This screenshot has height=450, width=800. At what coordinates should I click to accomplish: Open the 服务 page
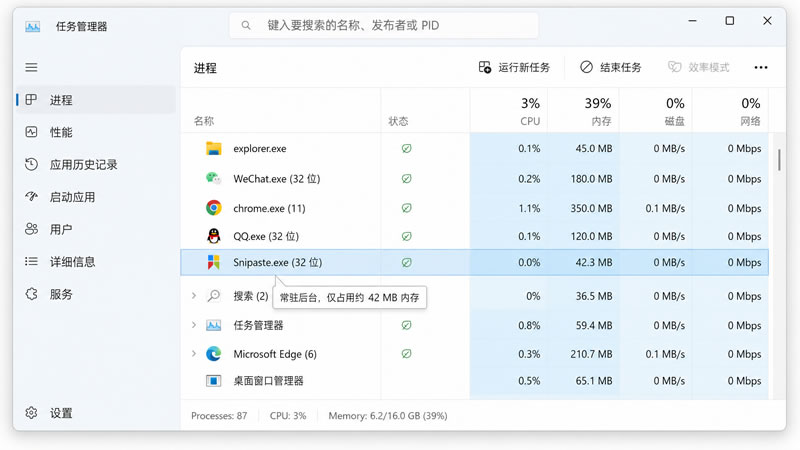pyautogui.click(x=97, y=294)
